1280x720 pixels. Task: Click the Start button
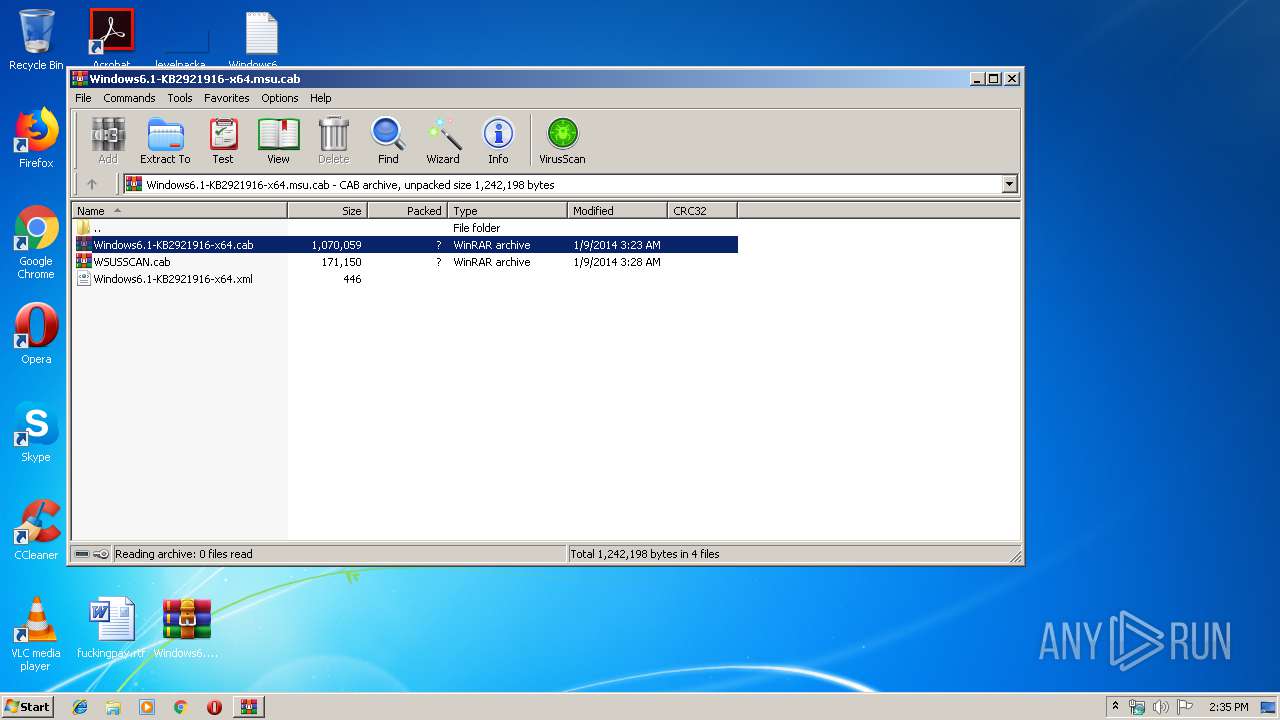28,706
